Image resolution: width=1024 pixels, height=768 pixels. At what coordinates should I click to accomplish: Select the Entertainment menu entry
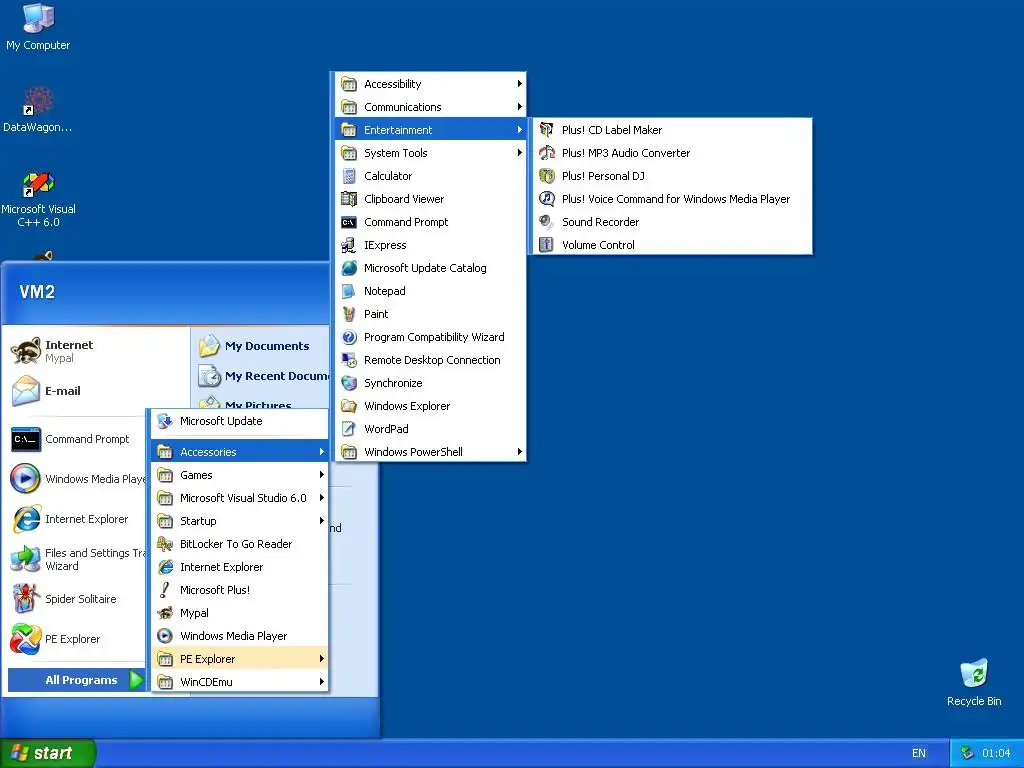[x=431, y=130]
